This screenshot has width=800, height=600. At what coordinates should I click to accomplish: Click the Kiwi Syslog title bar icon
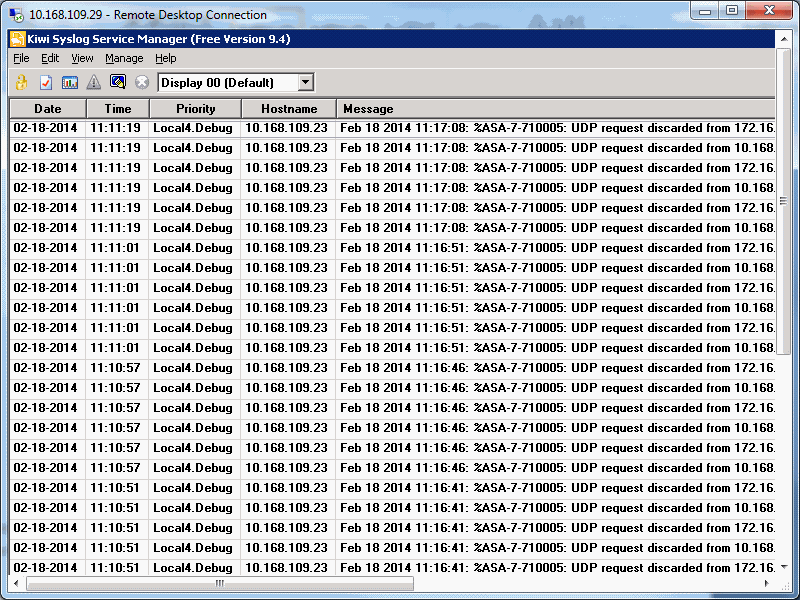click(18, 39)
